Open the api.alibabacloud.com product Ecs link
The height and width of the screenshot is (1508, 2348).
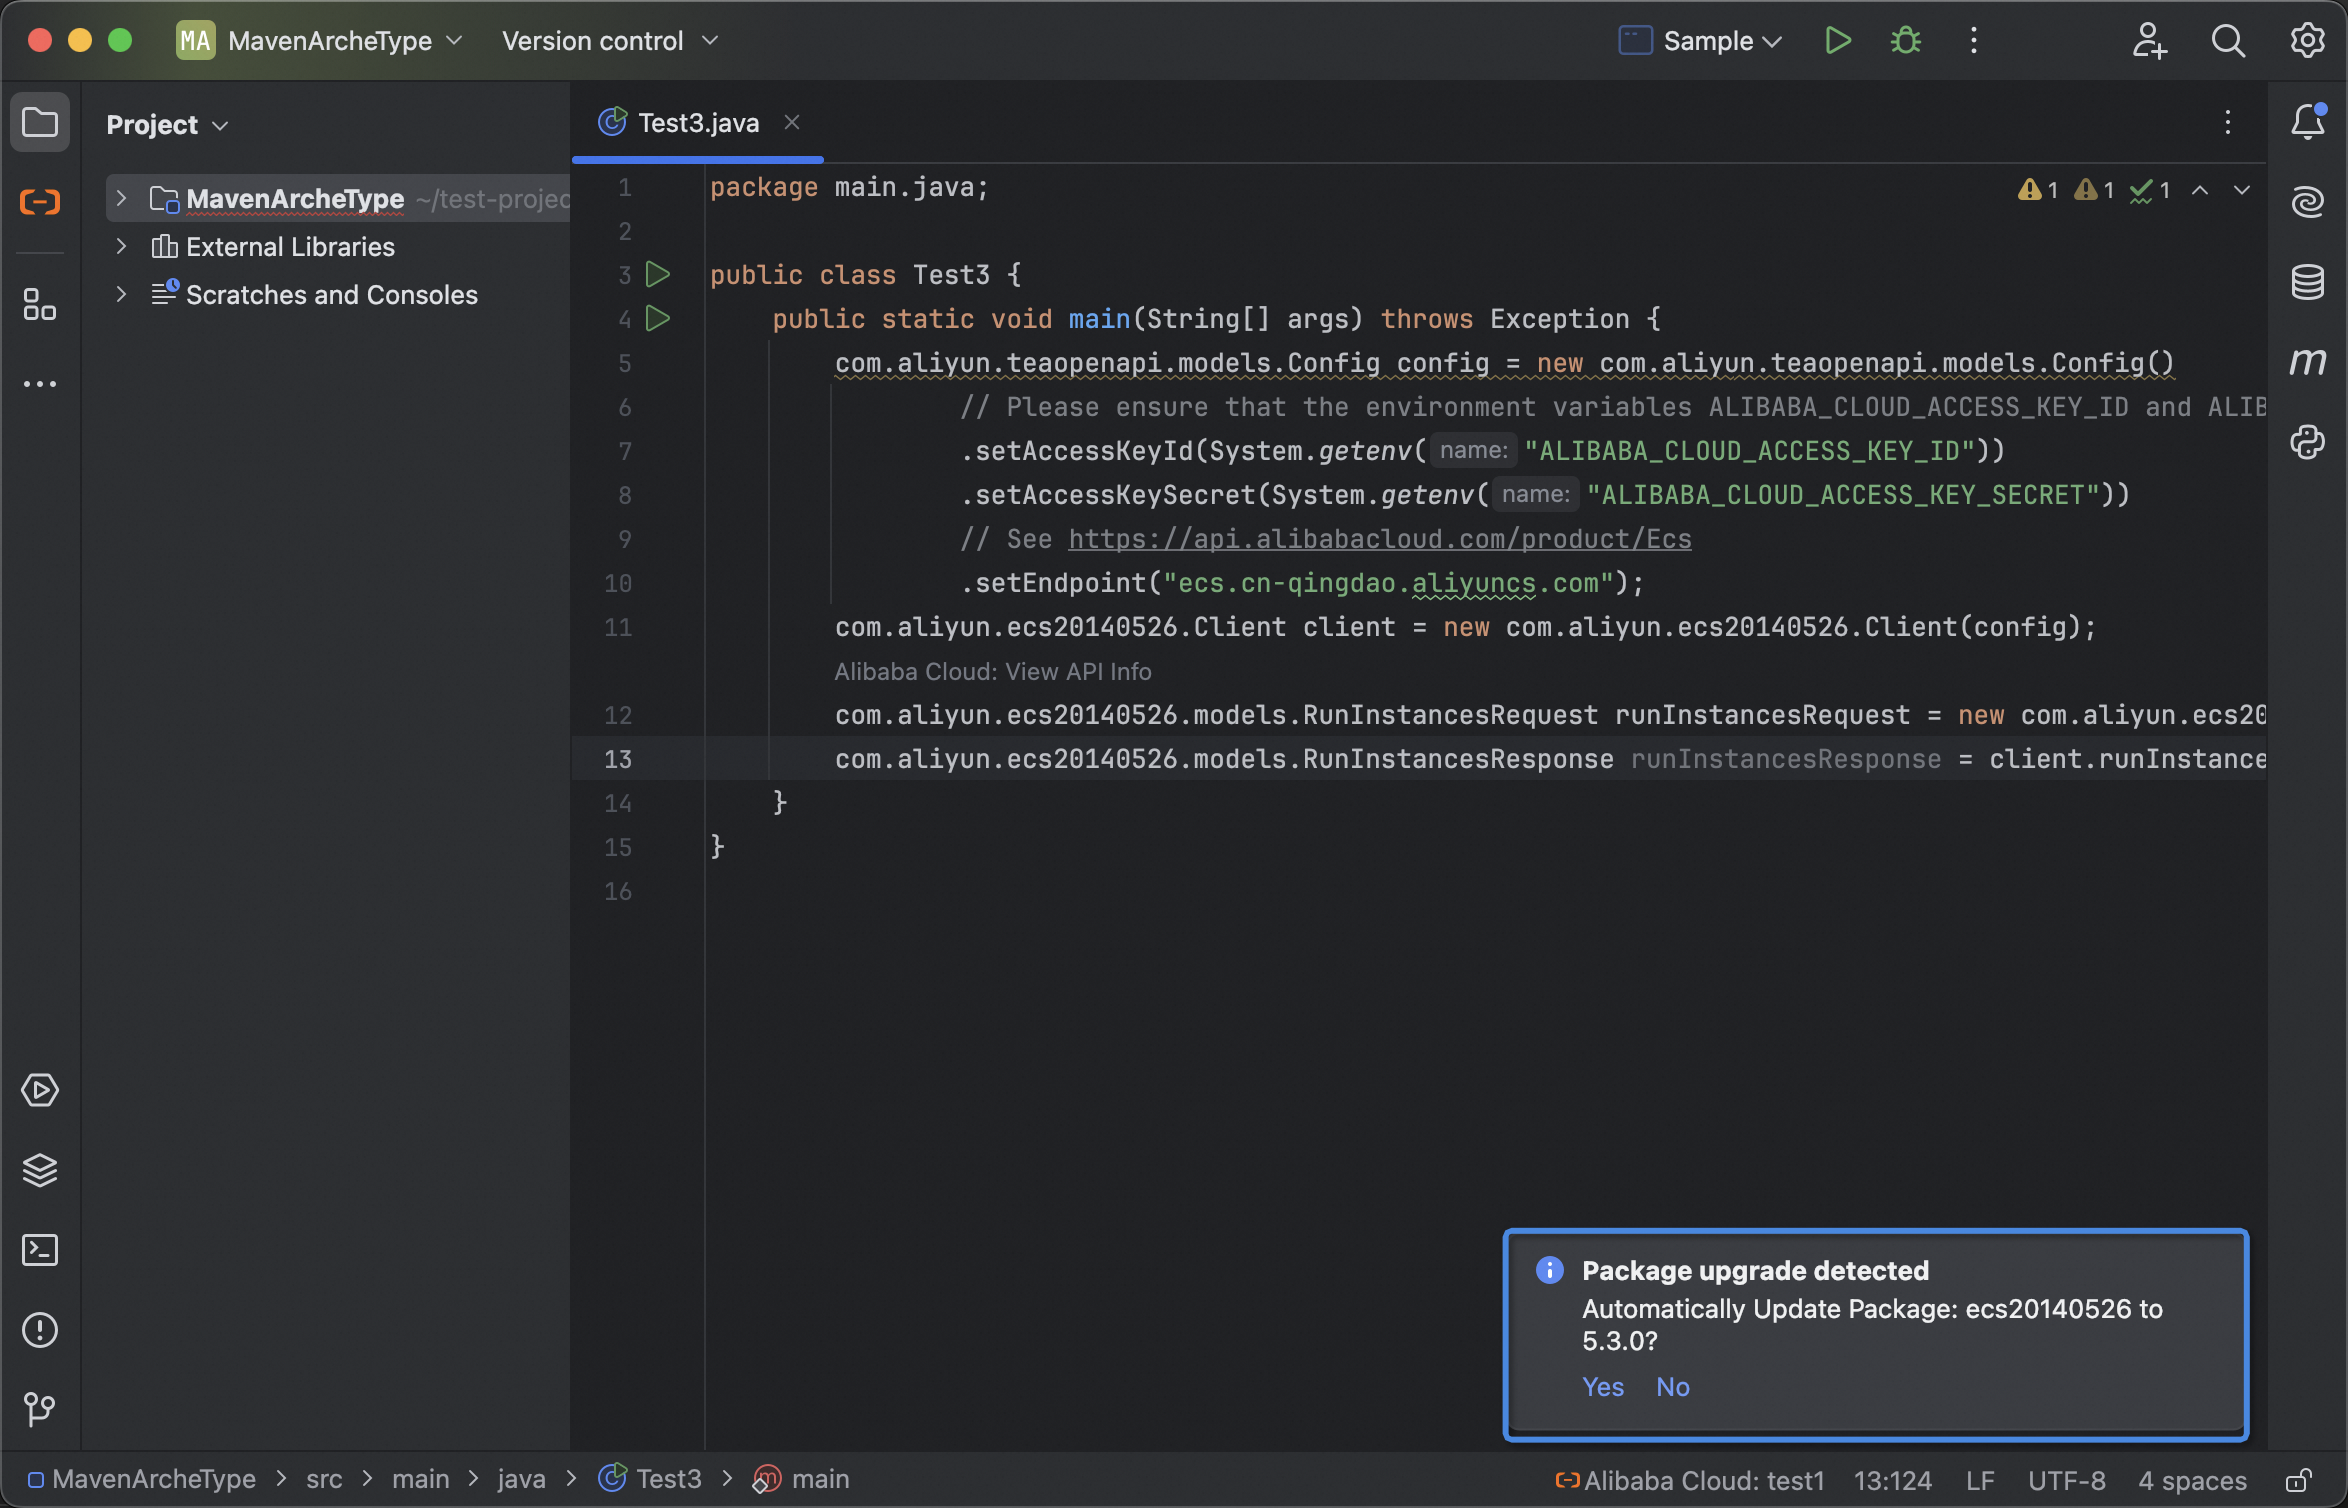[1379, 539]
